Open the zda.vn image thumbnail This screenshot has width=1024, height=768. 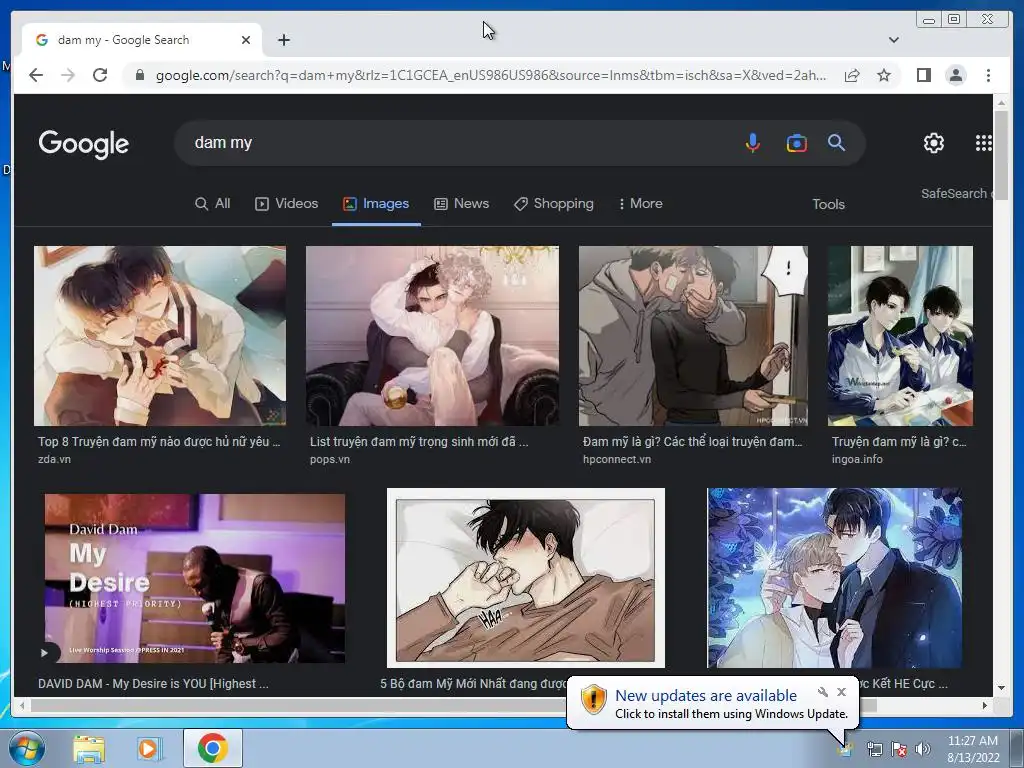pos(160,336)
